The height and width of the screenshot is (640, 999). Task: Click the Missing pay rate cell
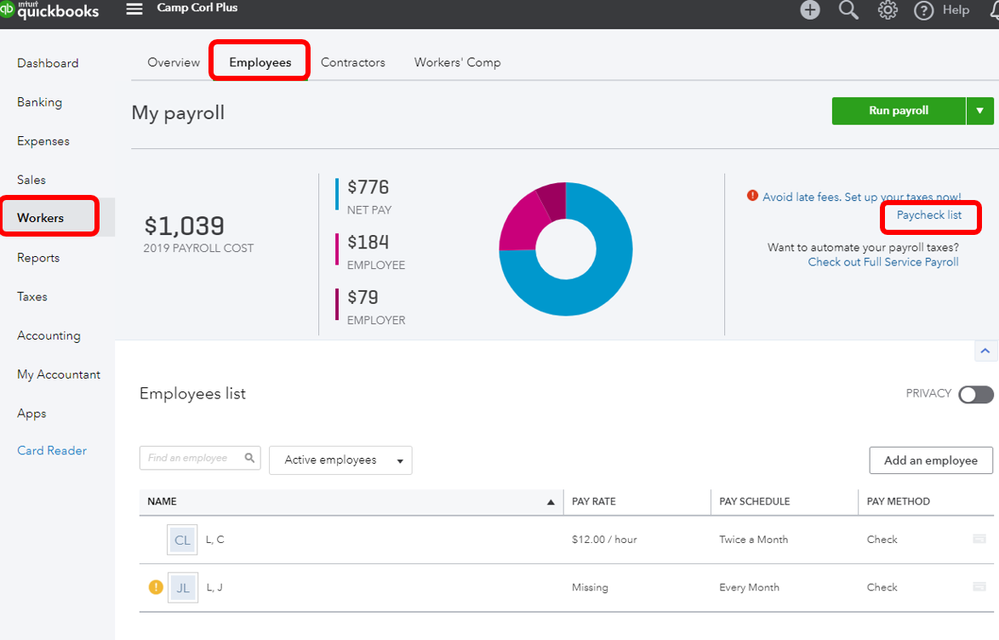click(x=590, y=587)
